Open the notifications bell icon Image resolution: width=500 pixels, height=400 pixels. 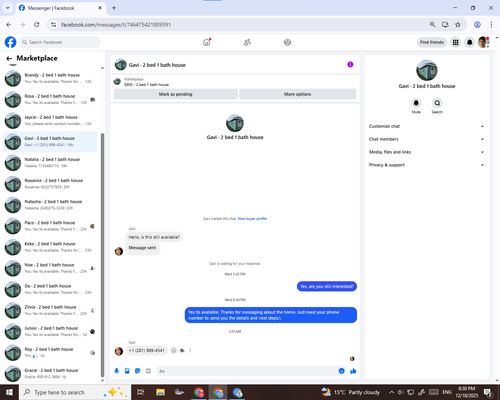click(x=469, y=42)
